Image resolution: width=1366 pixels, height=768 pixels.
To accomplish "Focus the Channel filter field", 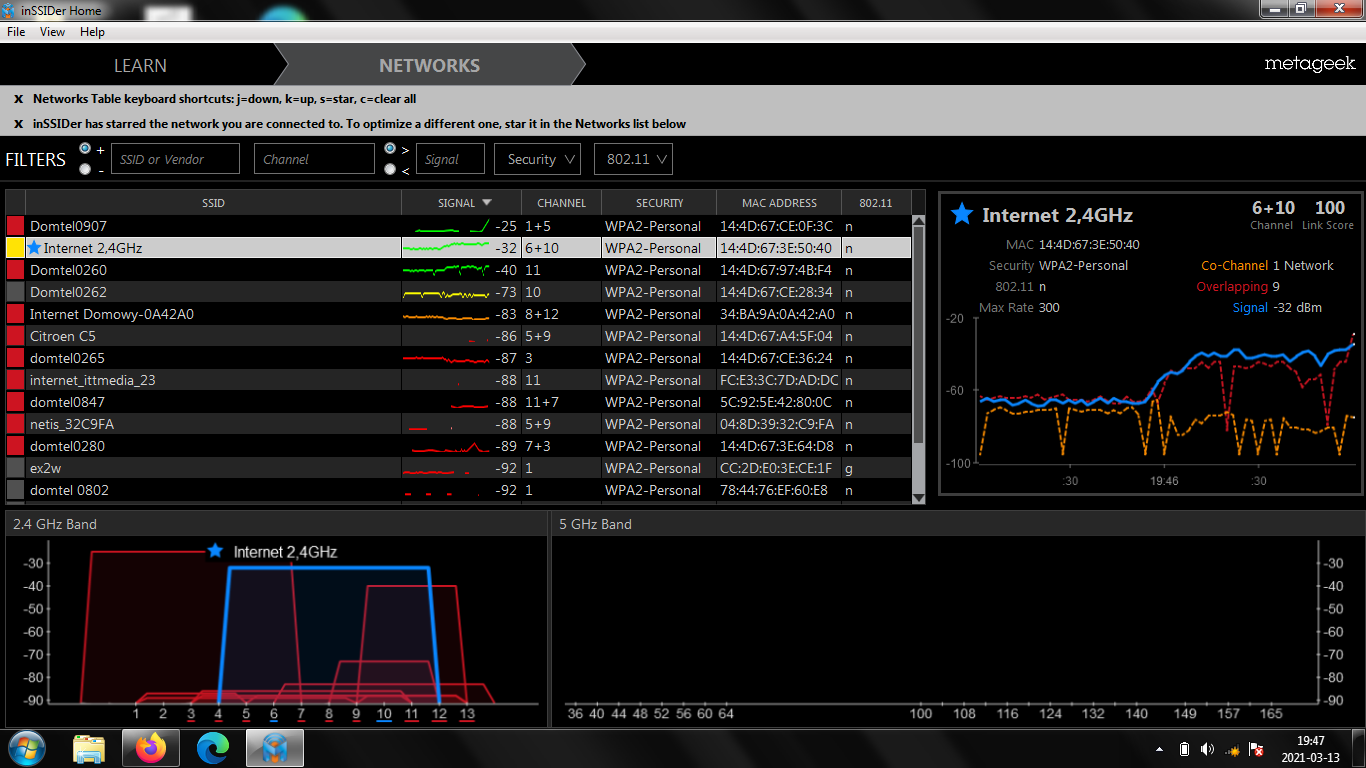I will 314,159.
